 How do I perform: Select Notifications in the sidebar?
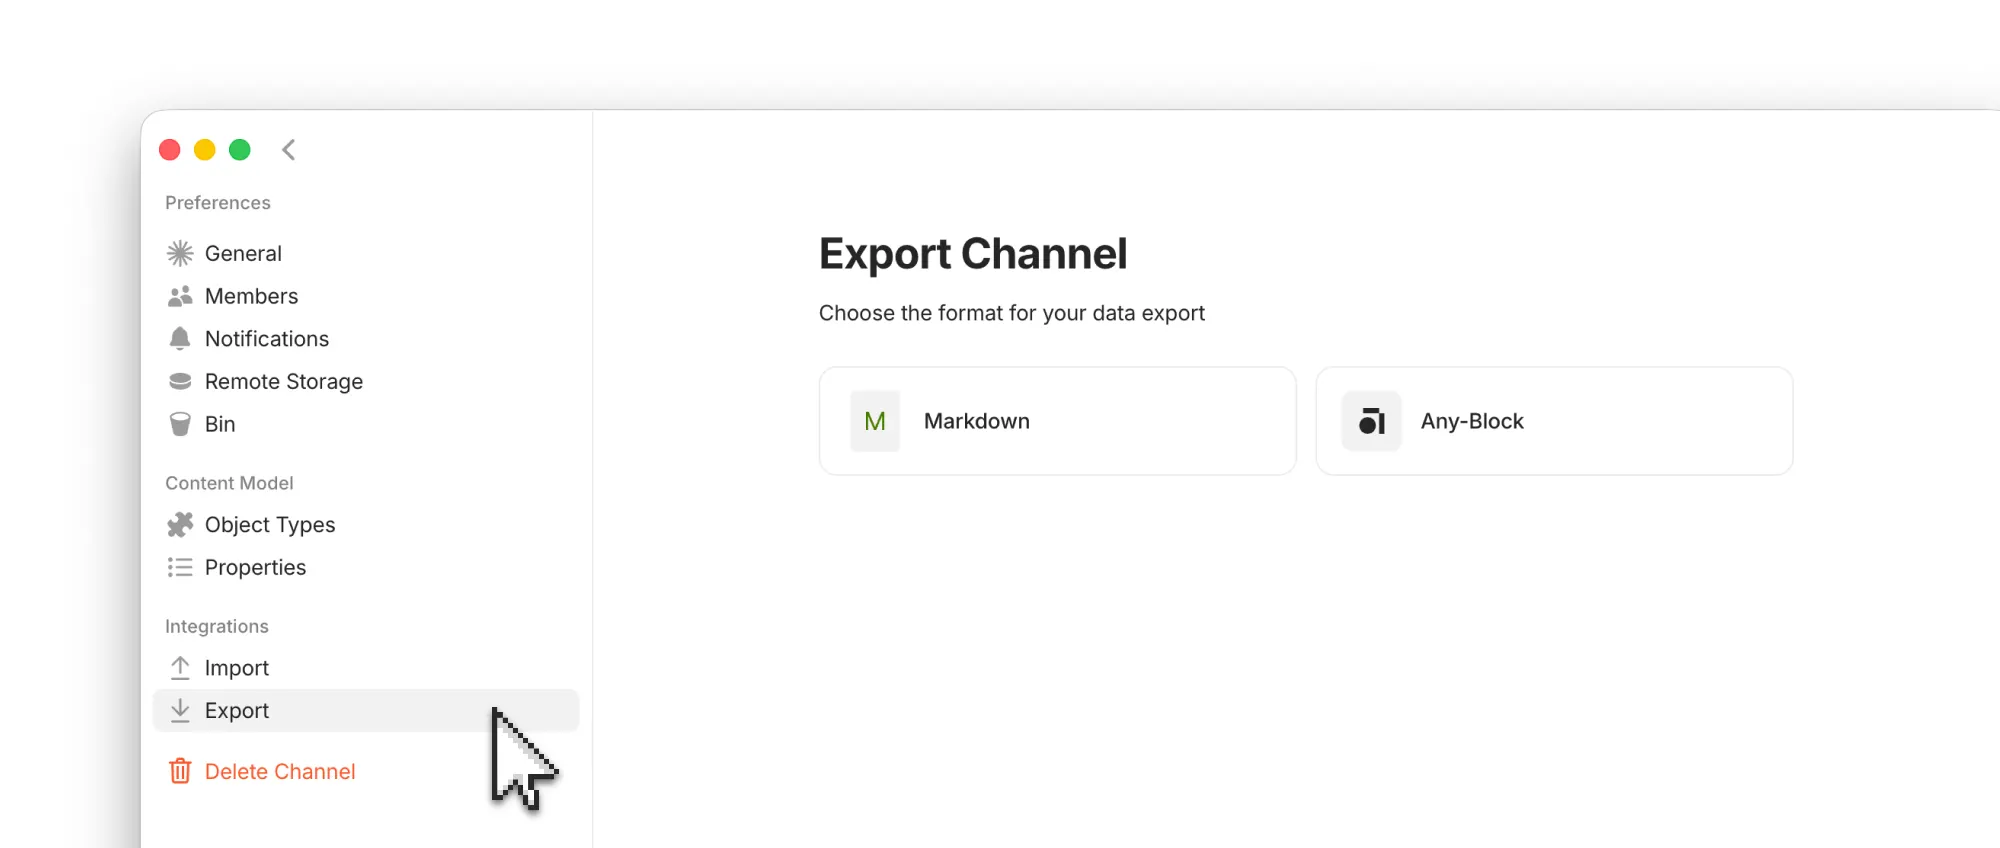point(366,339)
